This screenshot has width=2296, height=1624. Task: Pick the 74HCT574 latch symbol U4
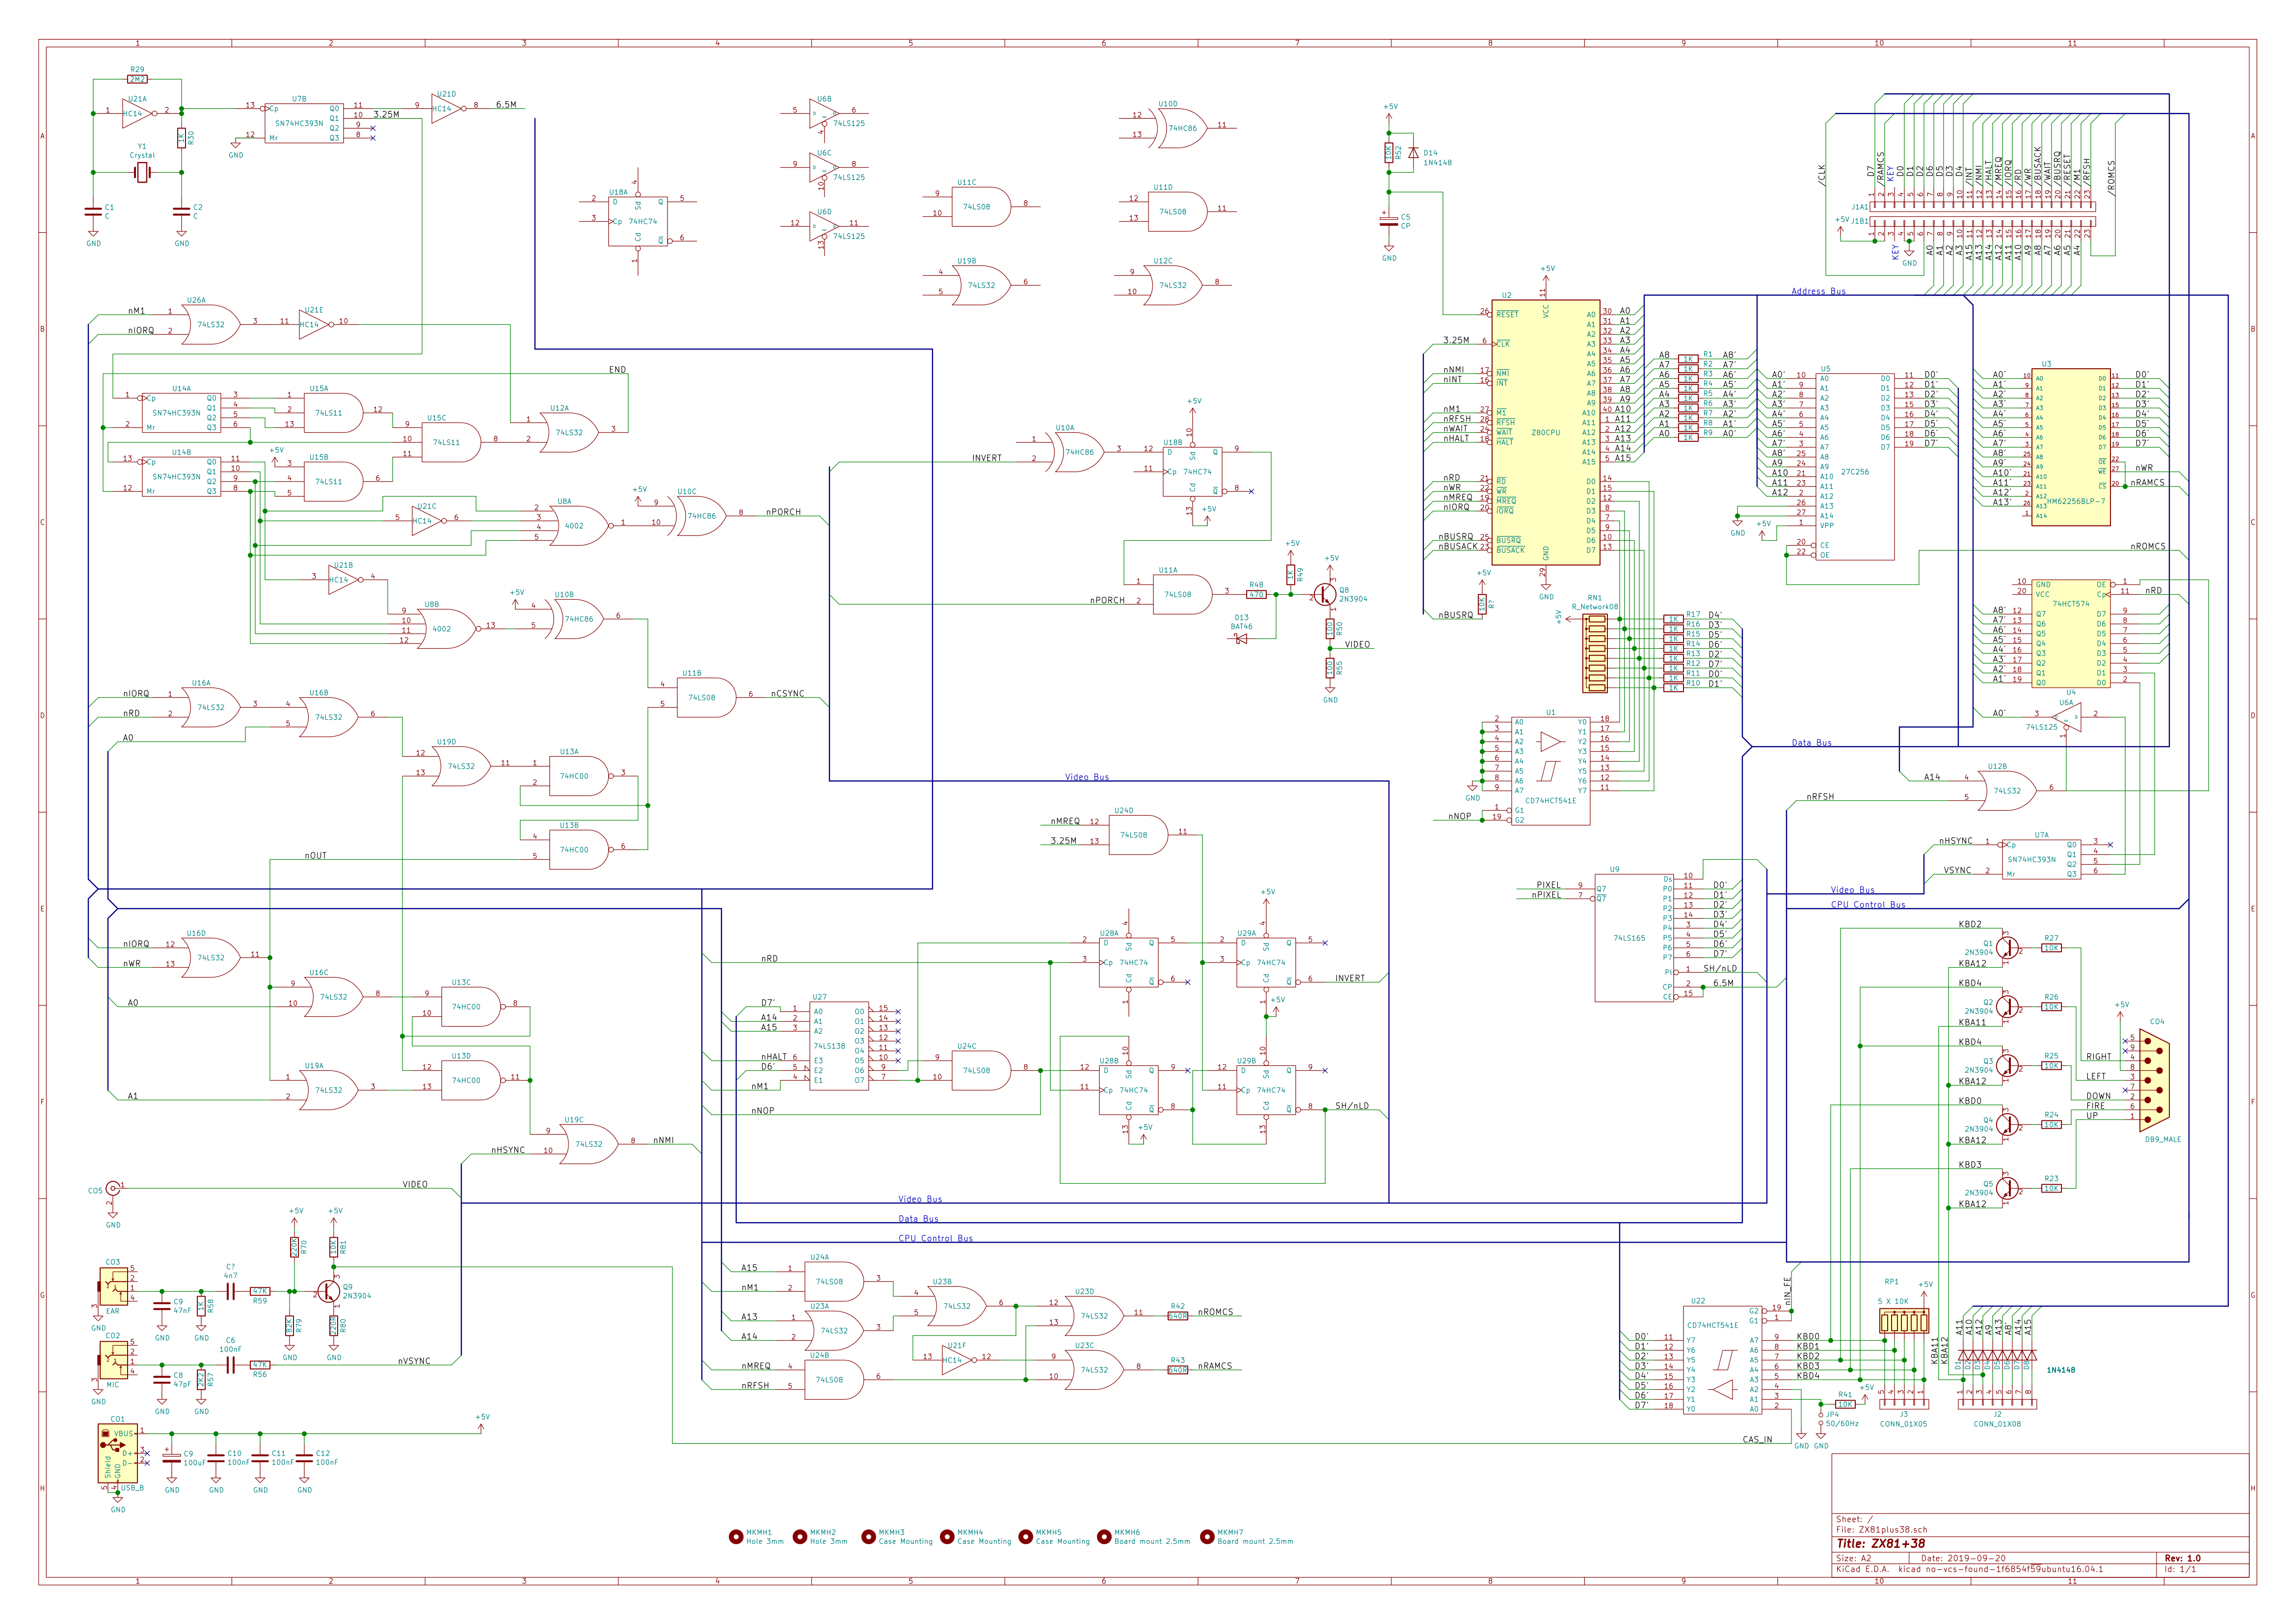pyautogui.click(x=2070, y=633)
